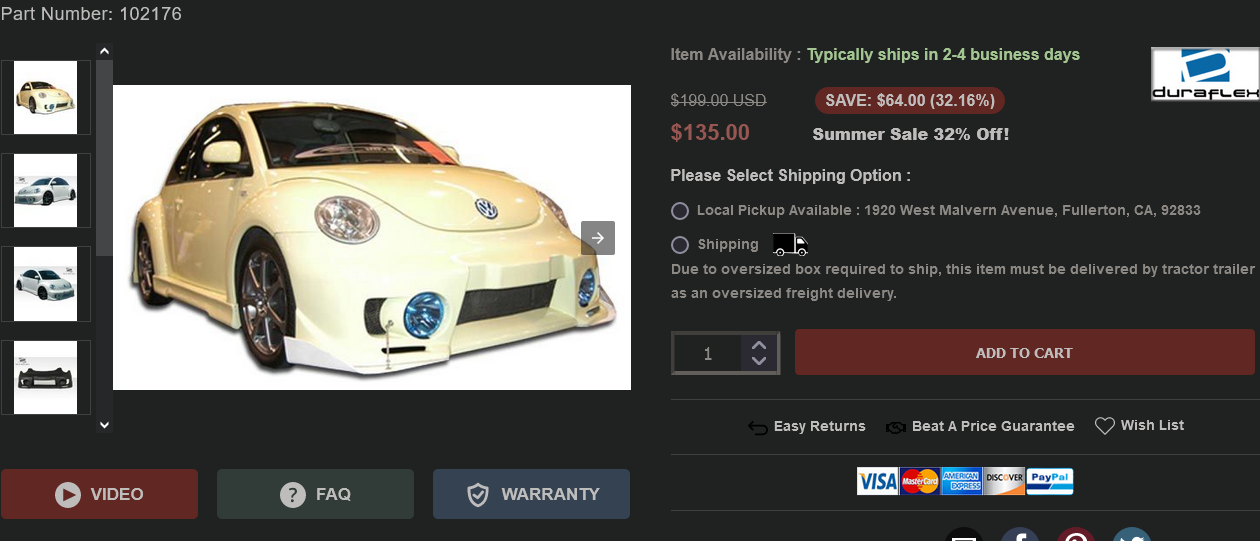Select the black bumper-only thumbnail
Image resolution: width=1260 pixels, height=541 pixels.
tap(46, 377)
